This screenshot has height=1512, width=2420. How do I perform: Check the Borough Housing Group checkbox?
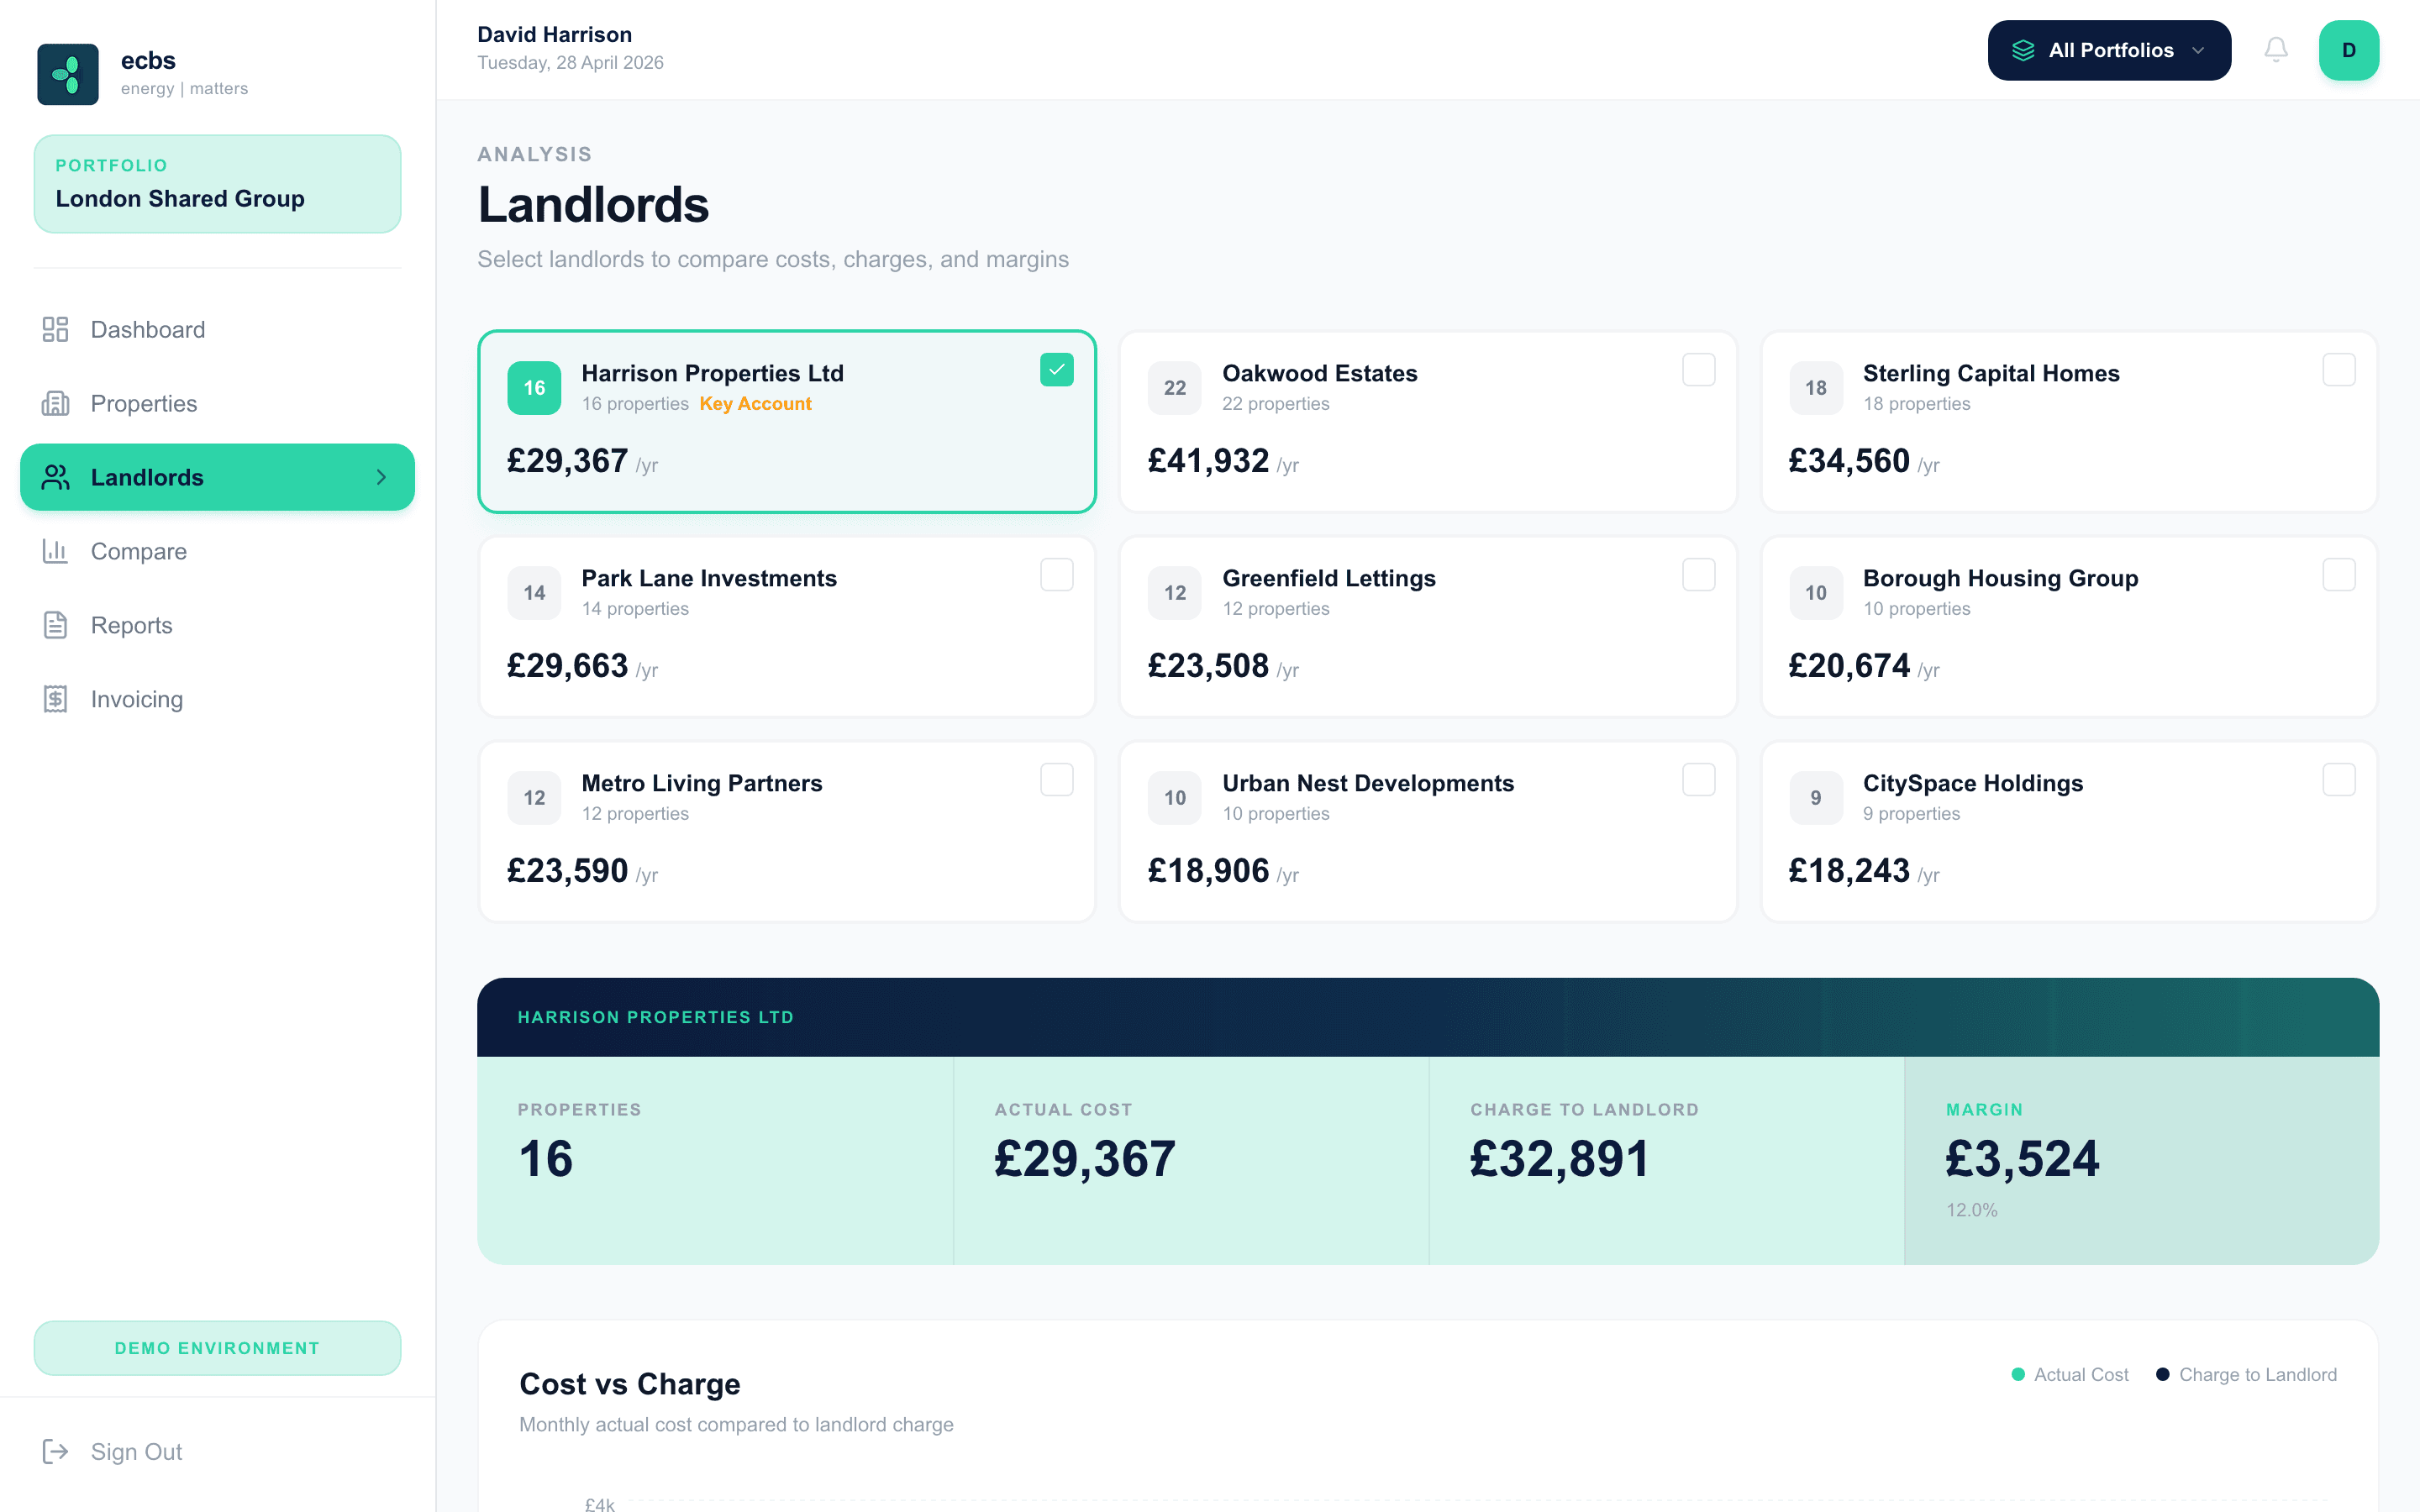click(x=2339, y=575)
